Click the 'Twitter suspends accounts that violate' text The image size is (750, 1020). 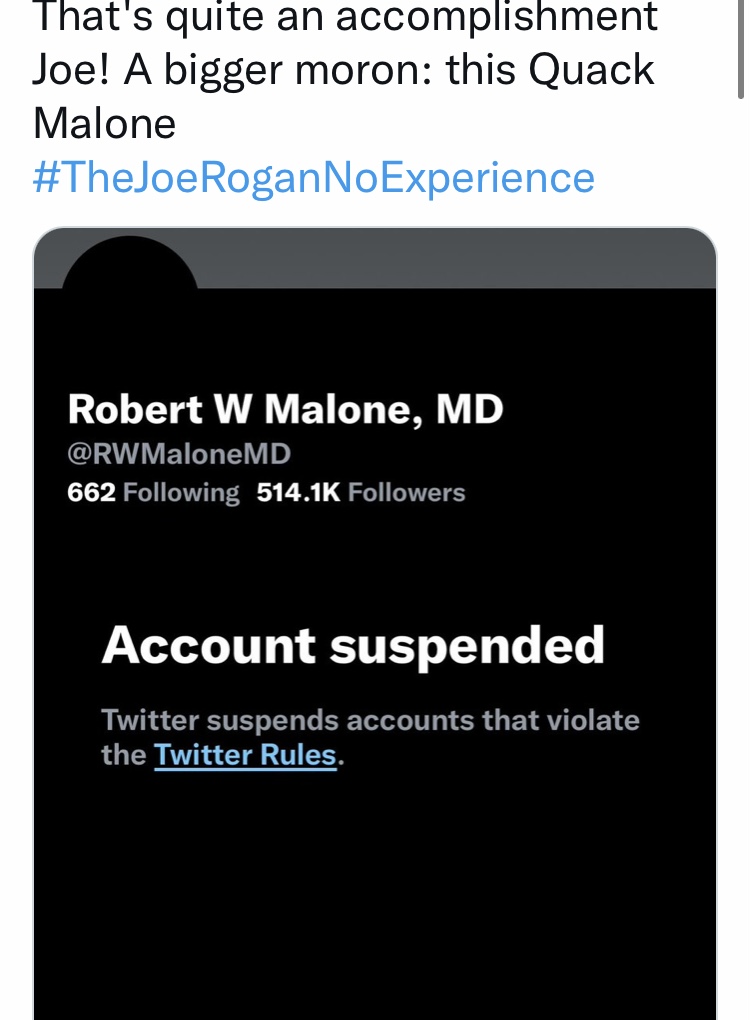coord(371,720)
